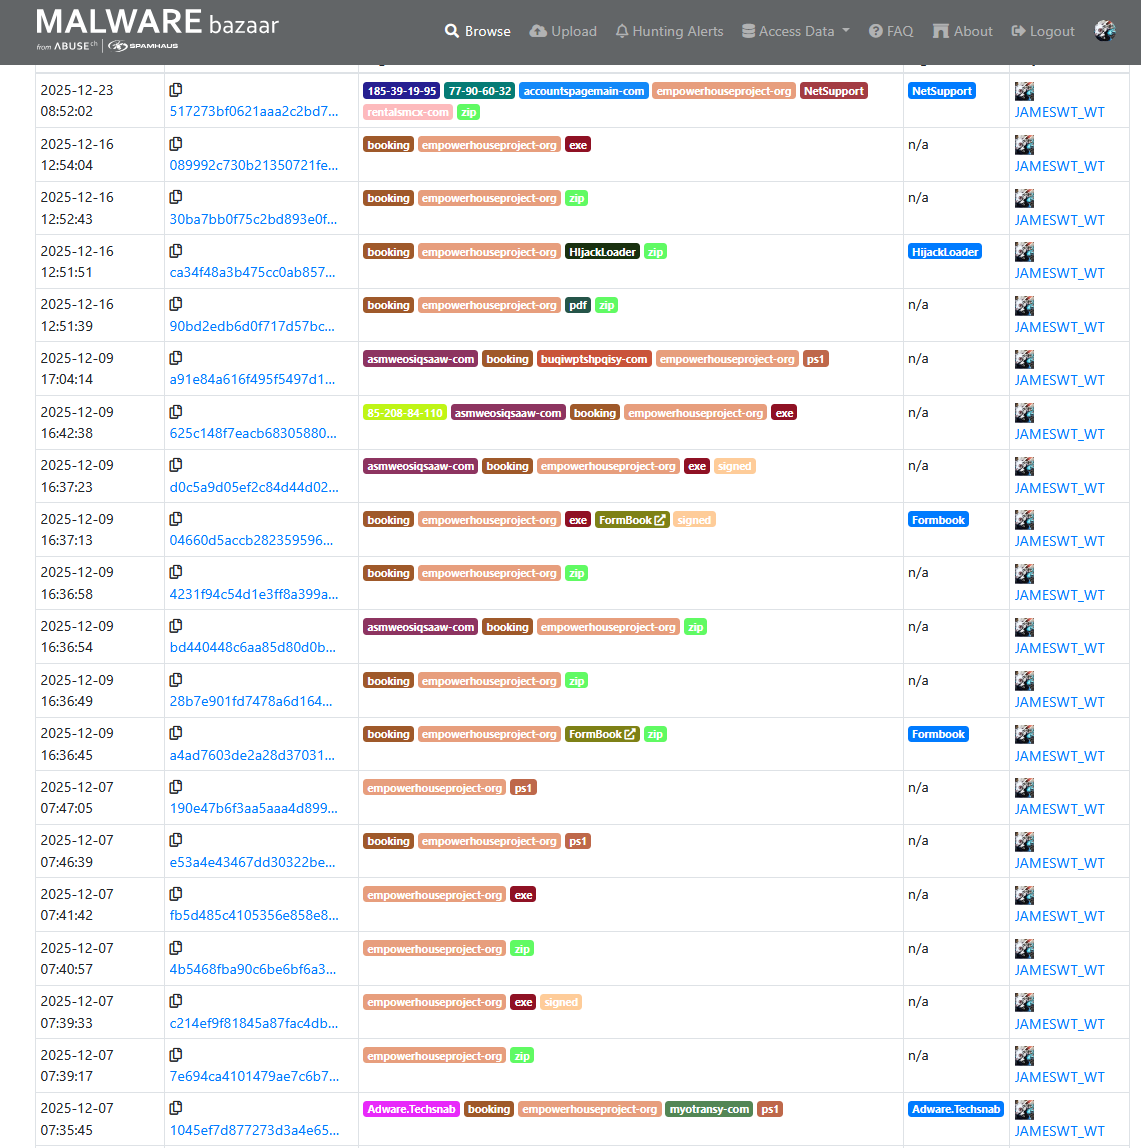The height and width of the screenshot is (1148, 1141).
Task: Click FormBook external tag in 16:36:45 row
Action: [602, 734]
